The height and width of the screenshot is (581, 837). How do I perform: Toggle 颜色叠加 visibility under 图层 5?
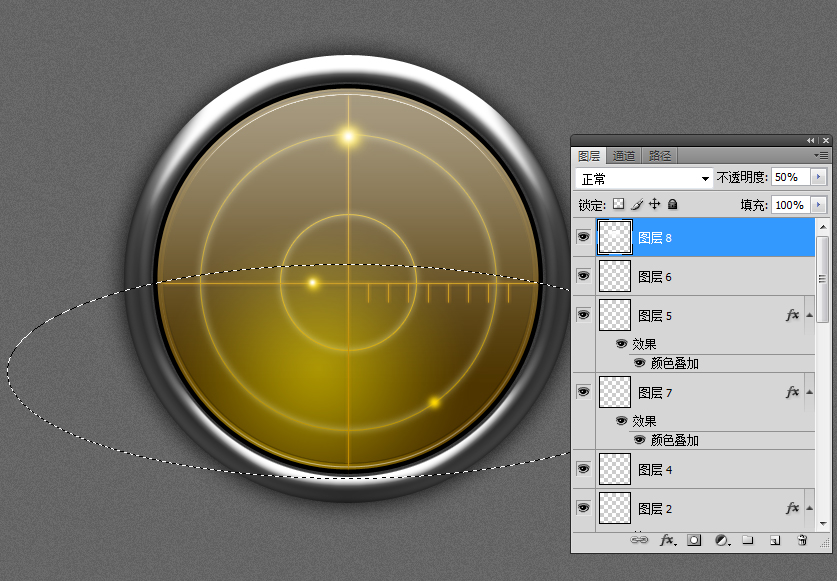[x=639, y=363]
